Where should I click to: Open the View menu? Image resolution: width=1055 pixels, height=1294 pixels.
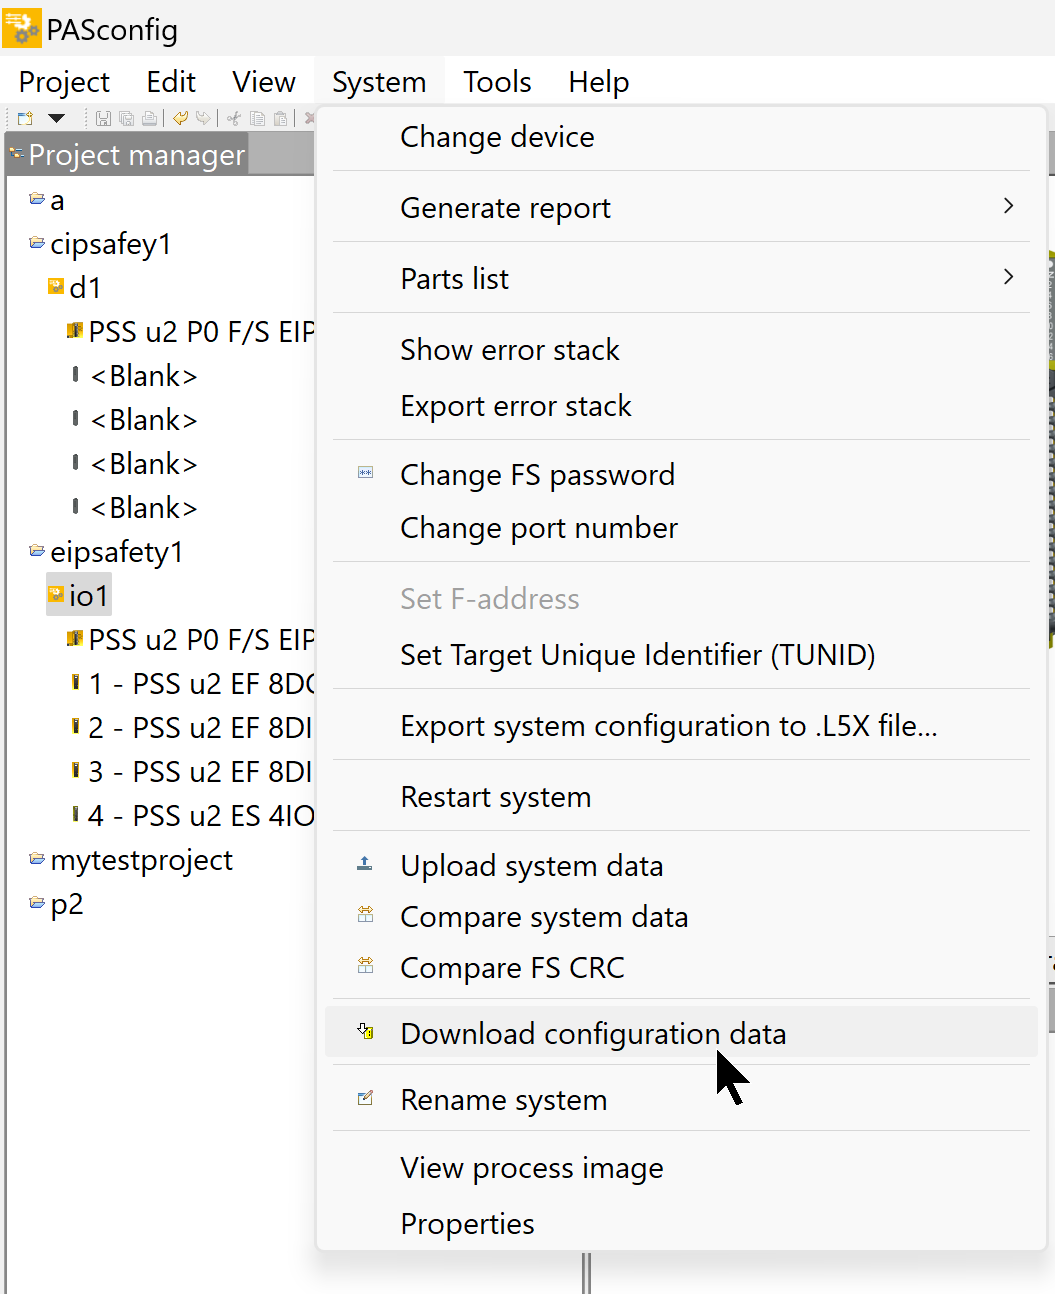pyautogui.click(x=264, y=82)
